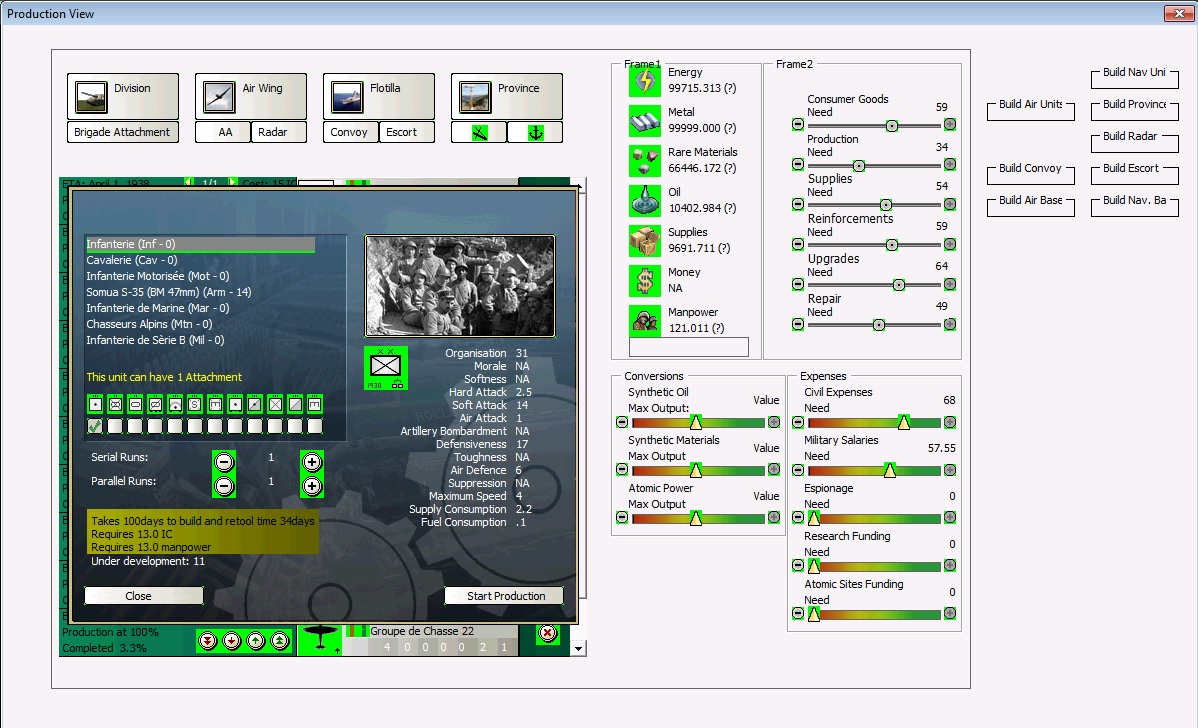Decrease Parallel Runs with minus button
This screenshot has height=728, width=1198.
224,485
